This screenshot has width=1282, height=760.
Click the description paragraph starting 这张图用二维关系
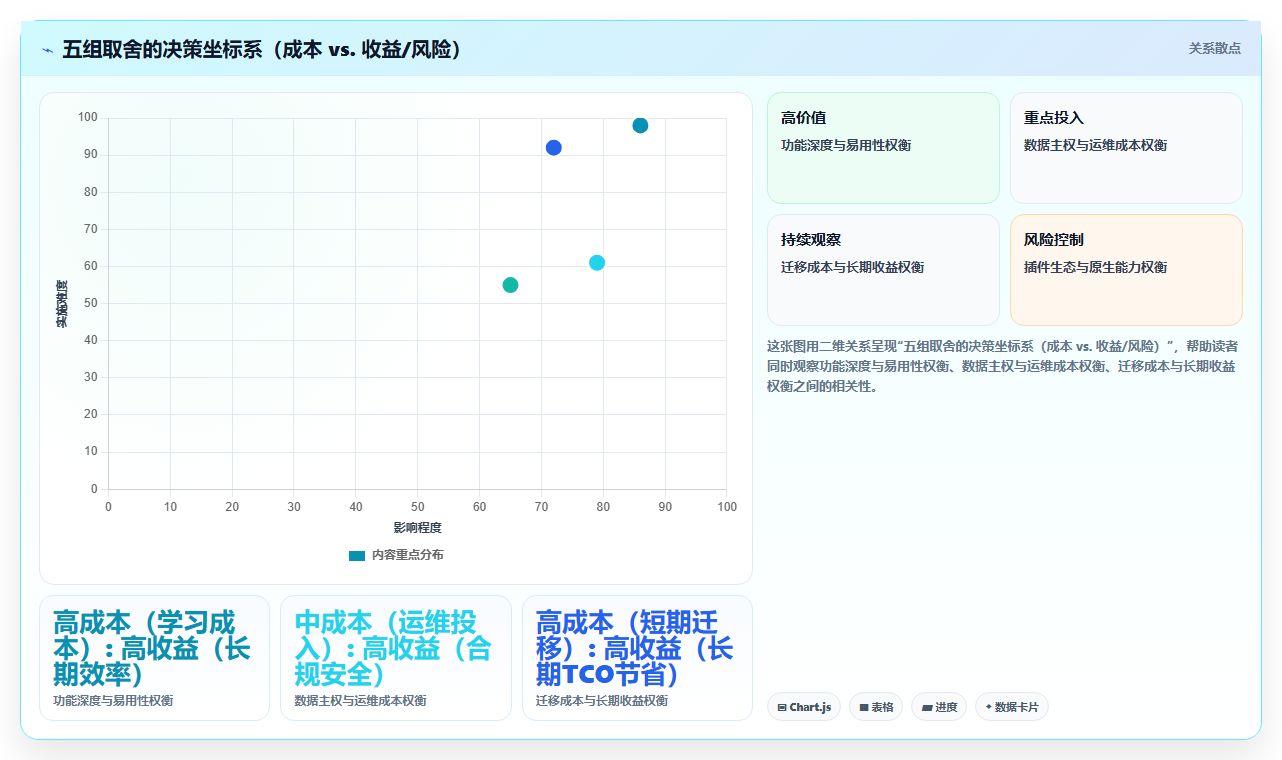point(1003,366)
